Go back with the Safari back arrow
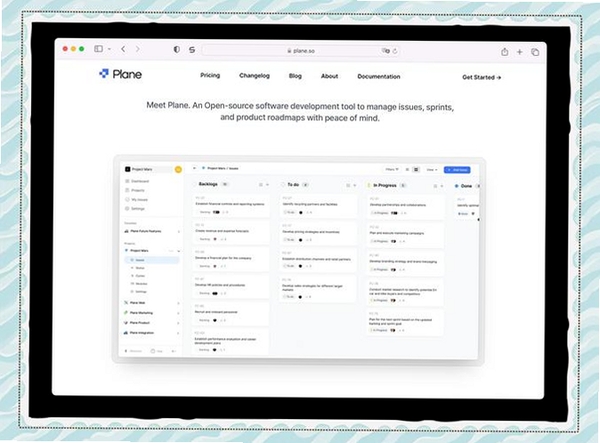Screen dimensions: 600x443 123,49
